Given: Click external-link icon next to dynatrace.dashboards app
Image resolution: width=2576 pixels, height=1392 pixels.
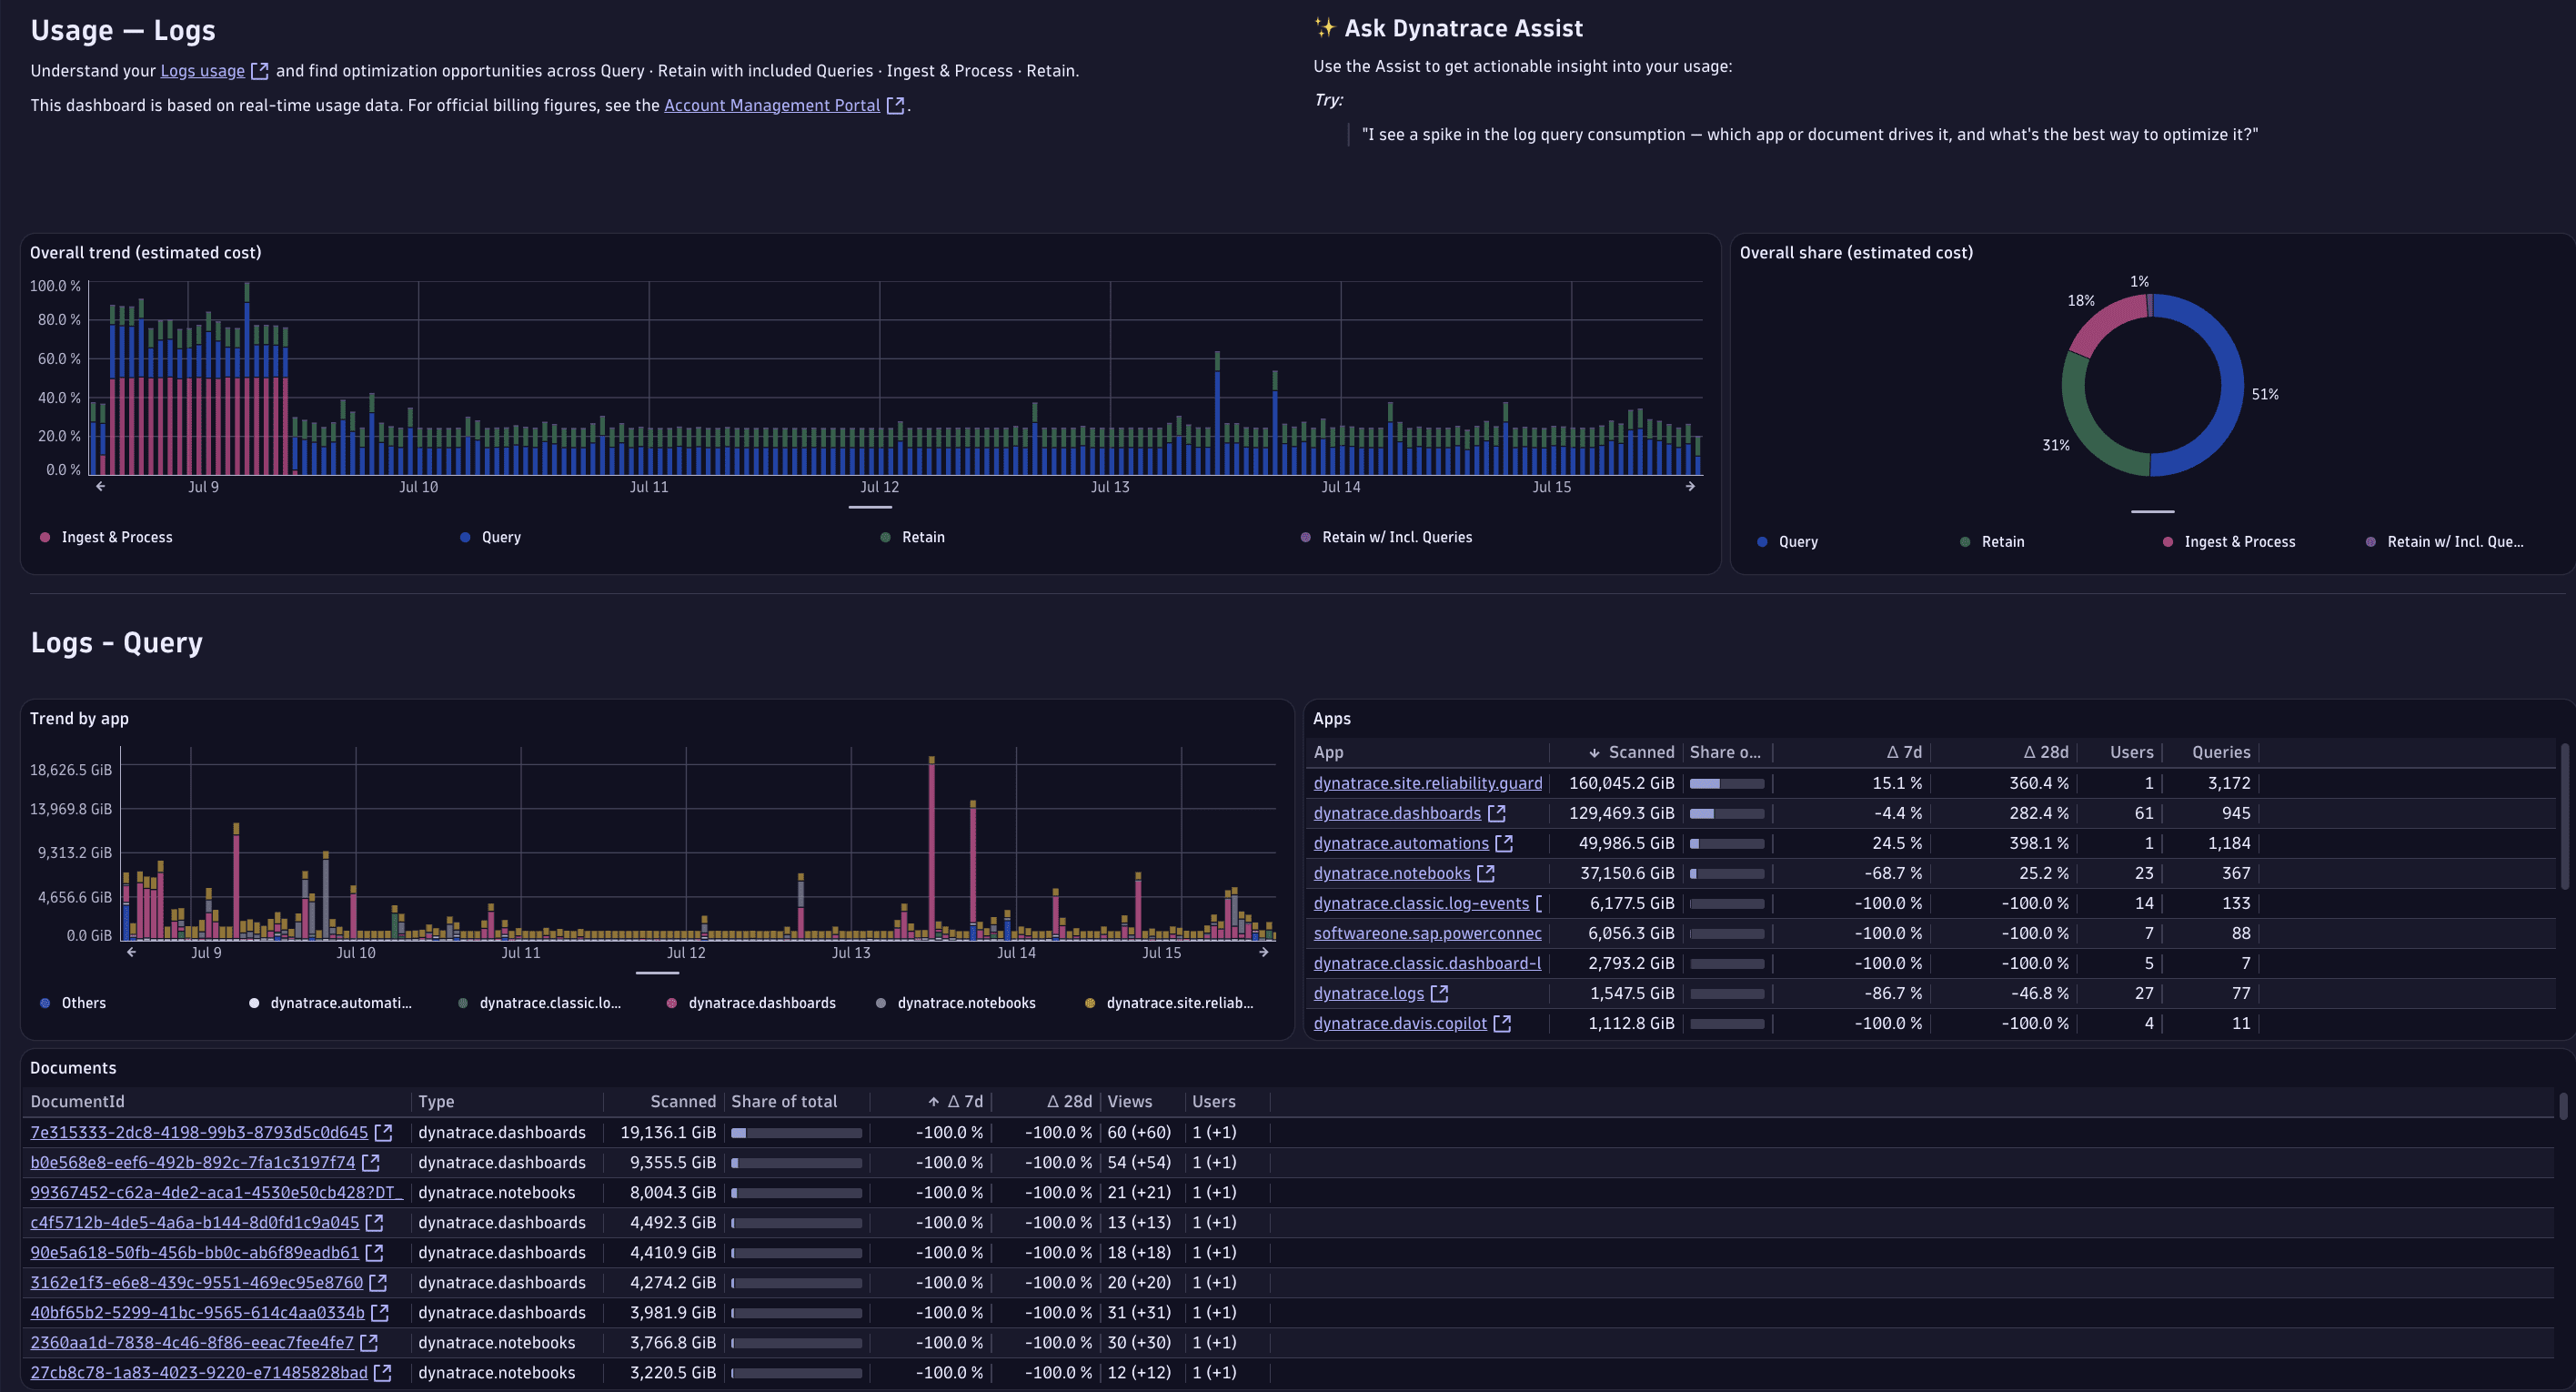Looking at the screenshot, I should (x=1496, y=813).
